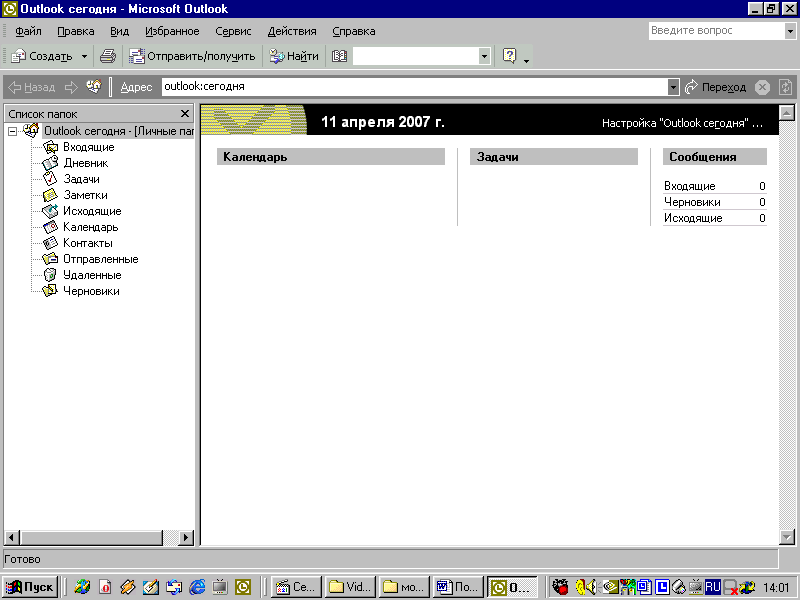800x600 pixels.
Task: Click the Outlook Today home icon
Action: click(x=94, y=87)
